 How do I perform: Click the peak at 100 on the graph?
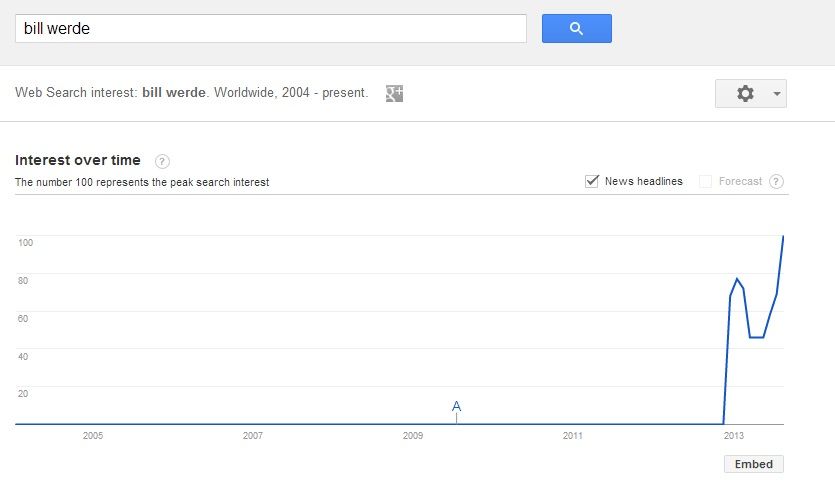pyautogui.click(x=783, y=236)
